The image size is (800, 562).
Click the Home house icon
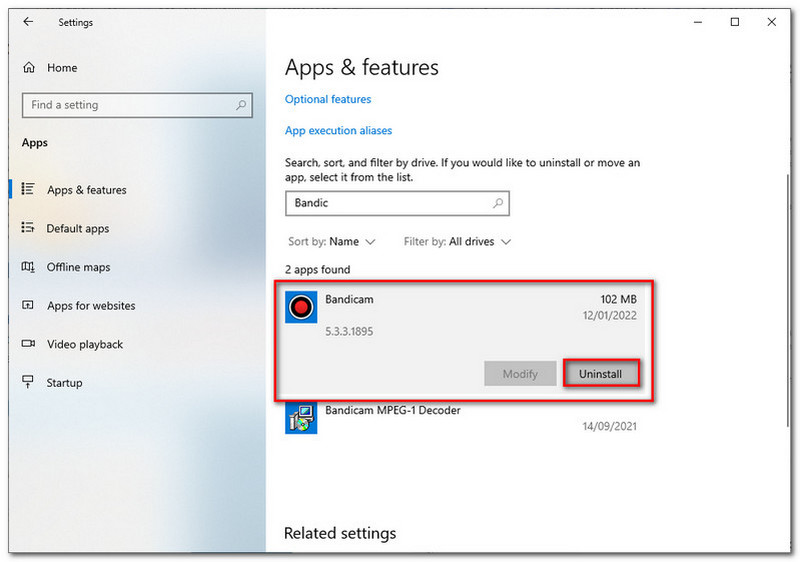29,68
